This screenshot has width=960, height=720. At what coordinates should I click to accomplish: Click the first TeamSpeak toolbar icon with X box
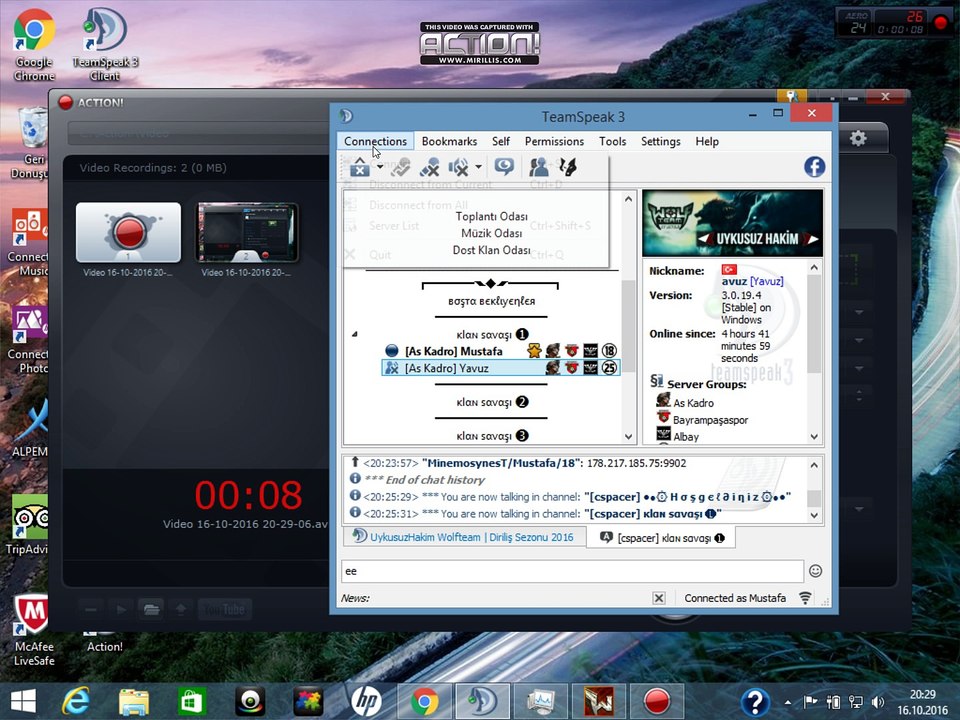(360, 167)
